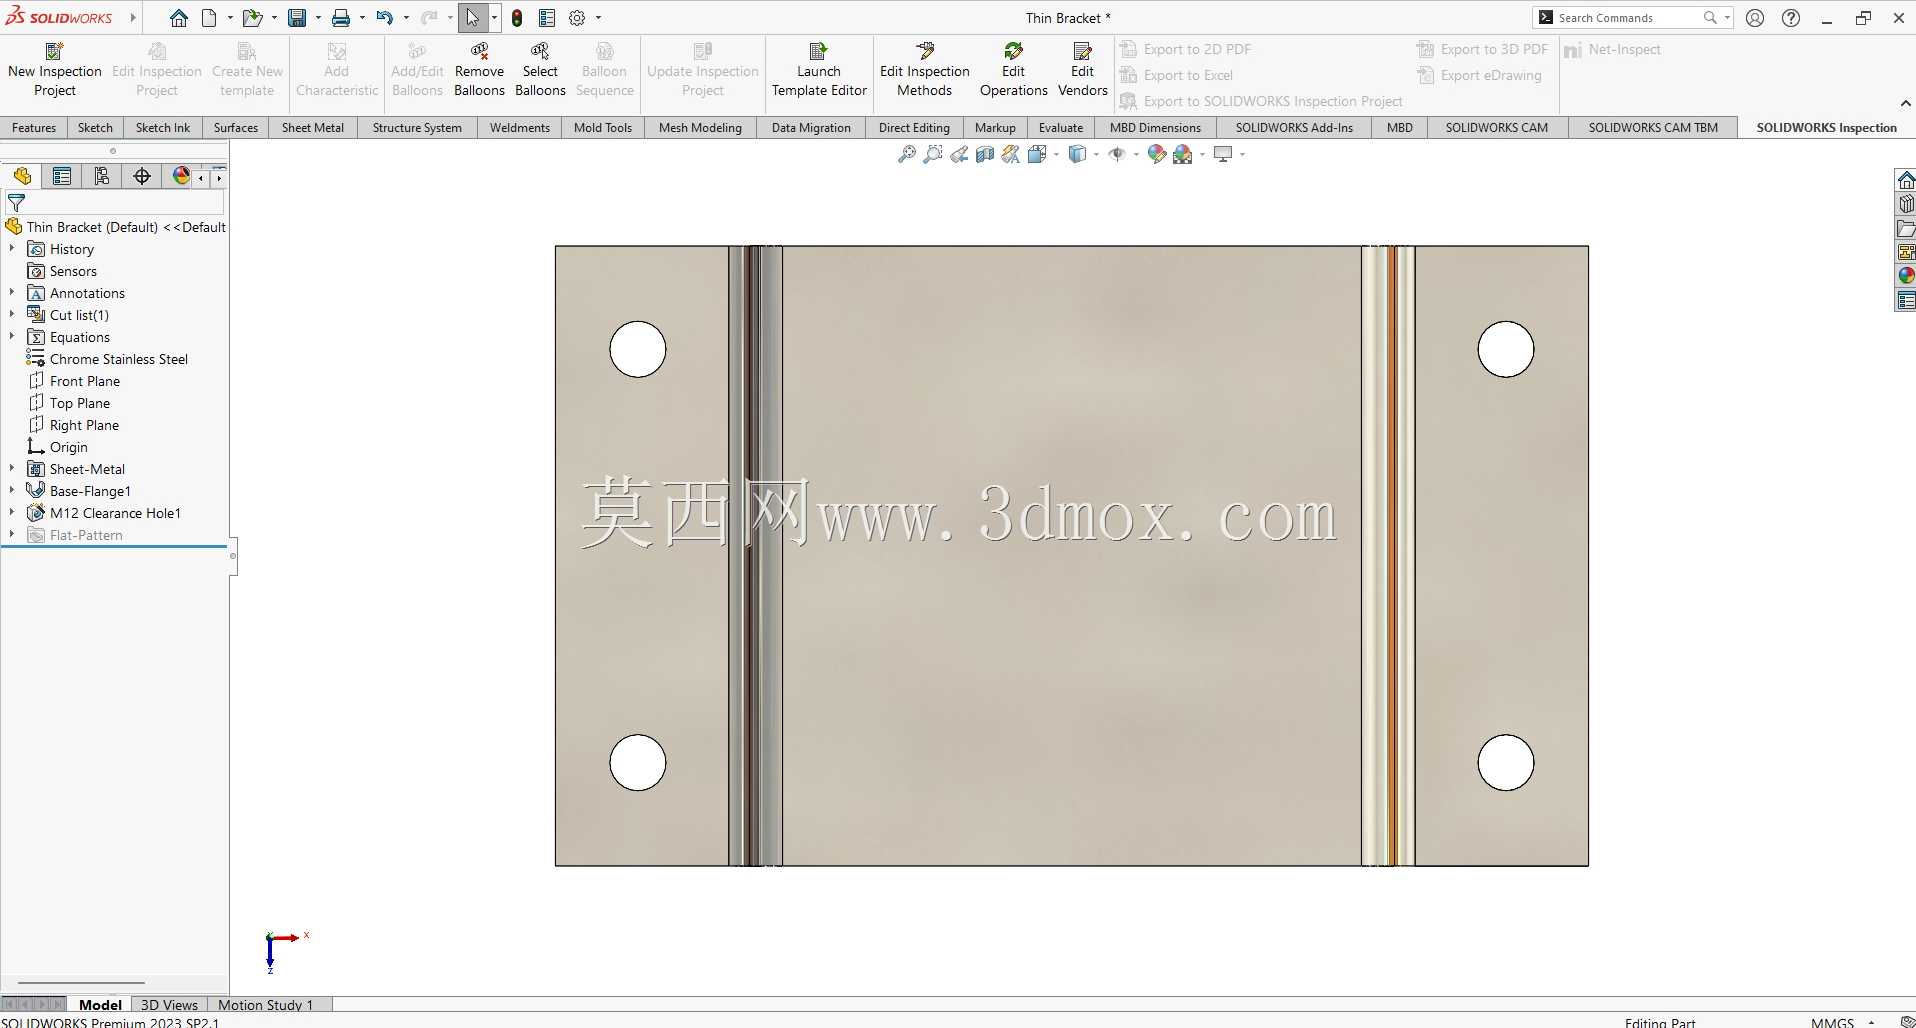Screen dimensions: 1916x1028
Task: Switch to the Sheet Metal tab
Action: tap(313, 127)
